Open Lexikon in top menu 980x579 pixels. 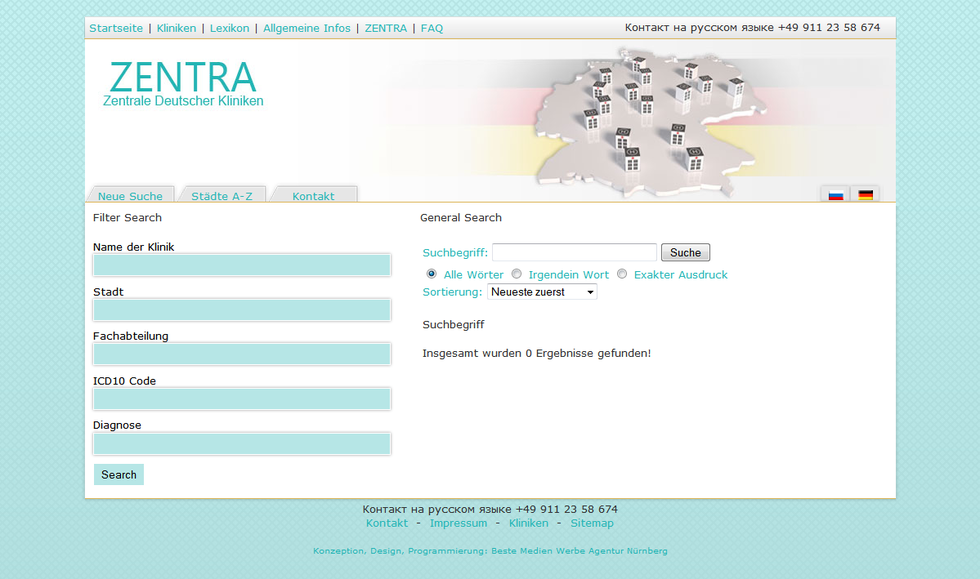click(229, 28)
